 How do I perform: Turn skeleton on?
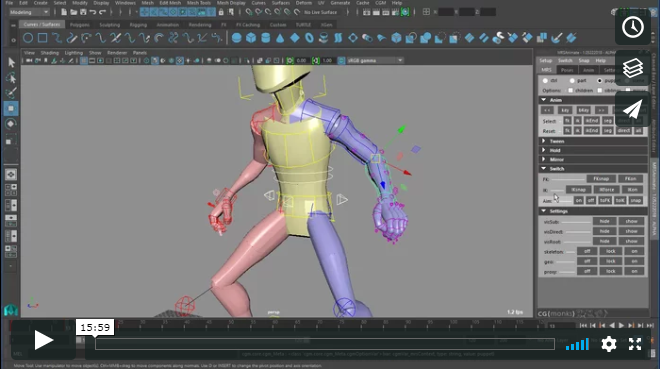pos(634,251)
